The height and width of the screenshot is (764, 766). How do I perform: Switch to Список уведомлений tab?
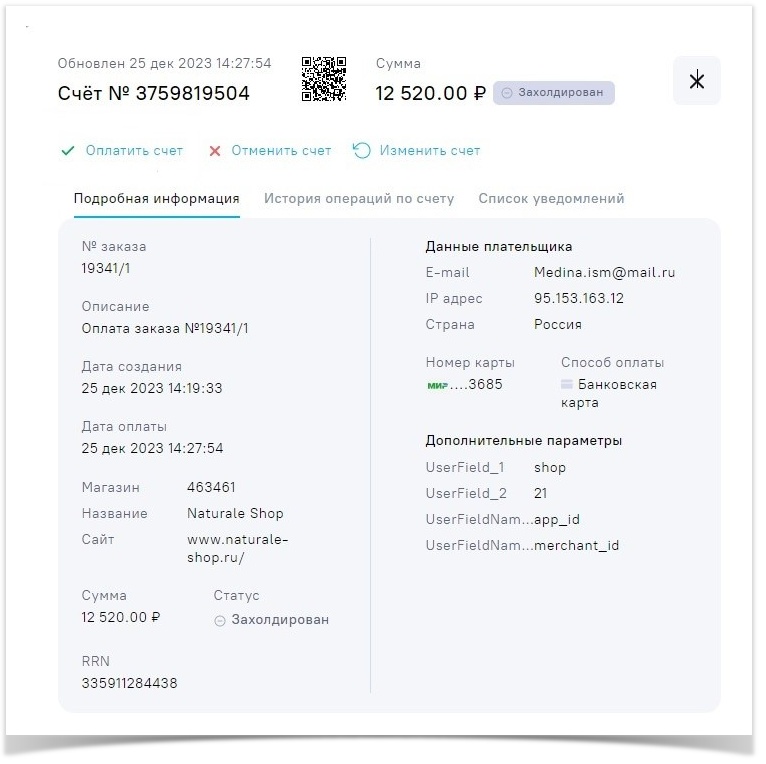[x=551, y=198]
